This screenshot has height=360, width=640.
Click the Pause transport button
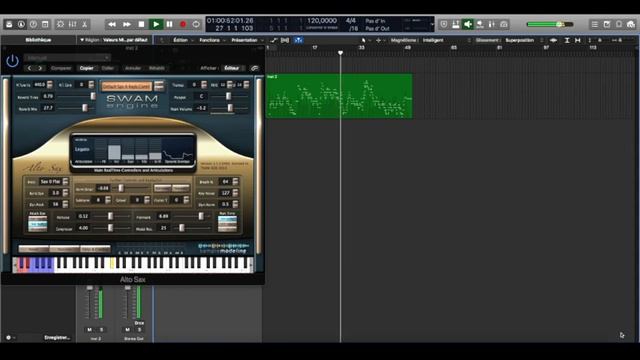tap(169, 24)
